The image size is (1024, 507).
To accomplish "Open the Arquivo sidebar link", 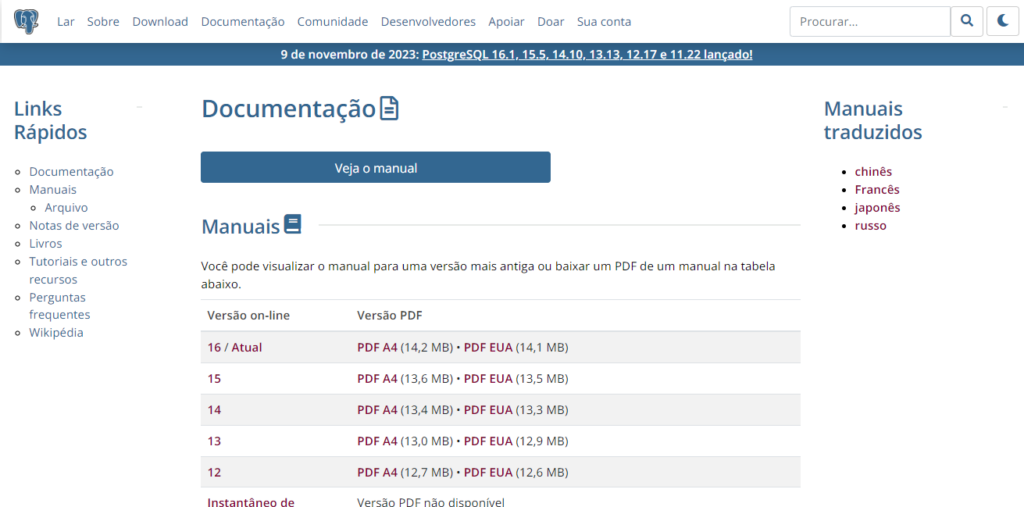I will pyautogui.click(x=66, y=207).
